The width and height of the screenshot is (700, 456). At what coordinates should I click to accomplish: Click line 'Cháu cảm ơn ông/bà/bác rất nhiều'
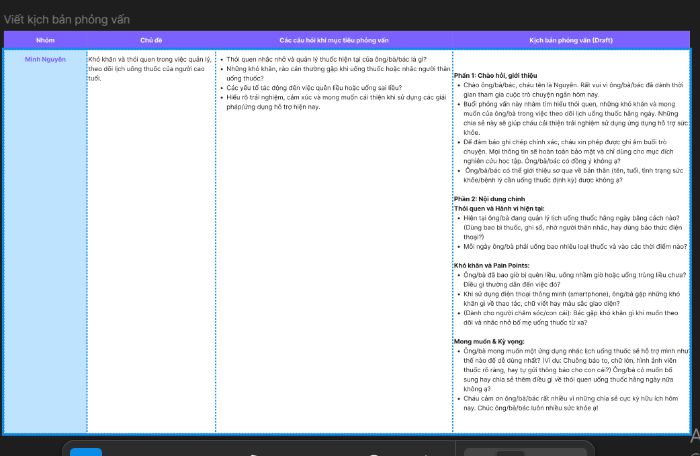tap(571, 403)
